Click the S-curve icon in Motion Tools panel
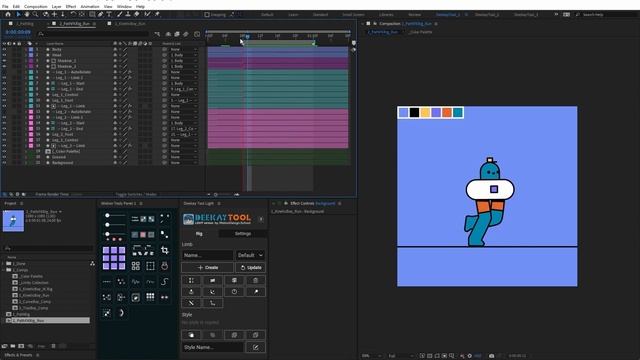This screenshot has height=360, width=640. 164,282
